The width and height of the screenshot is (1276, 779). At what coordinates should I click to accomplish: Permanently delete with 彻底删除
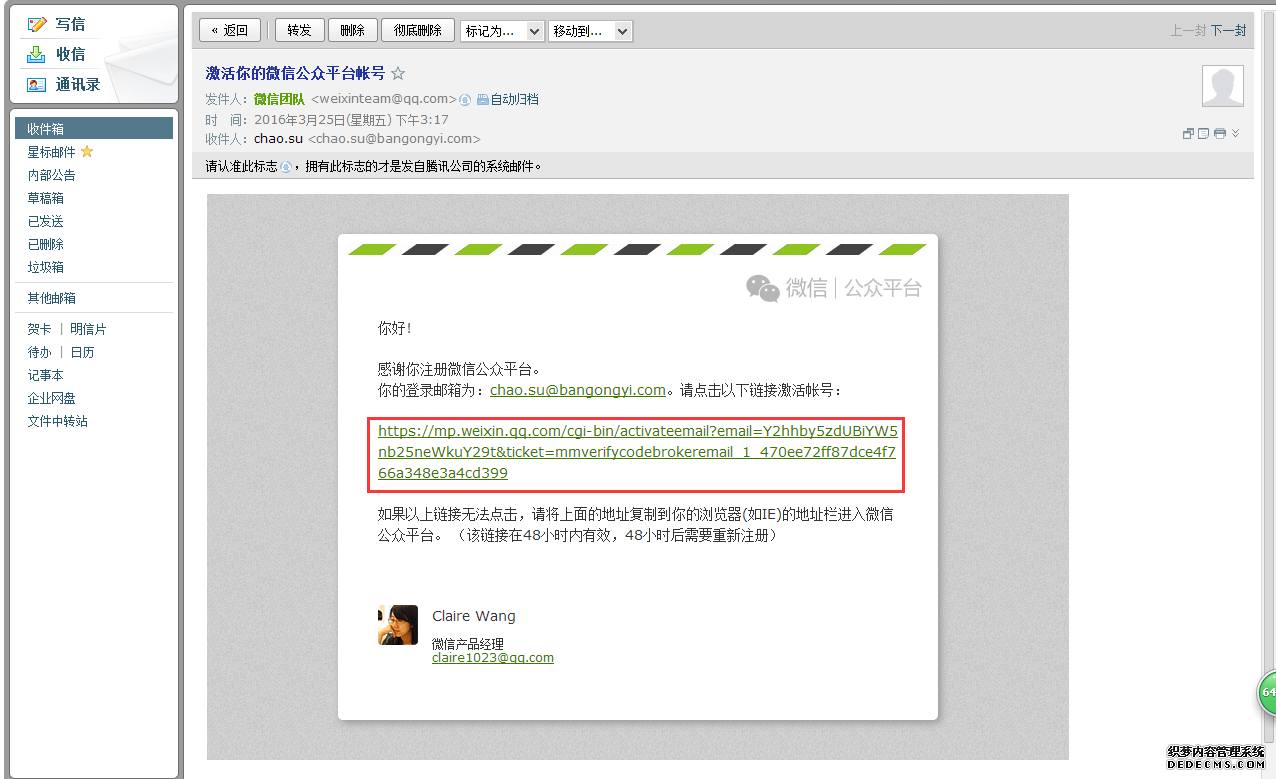click(x=418, y=31)
